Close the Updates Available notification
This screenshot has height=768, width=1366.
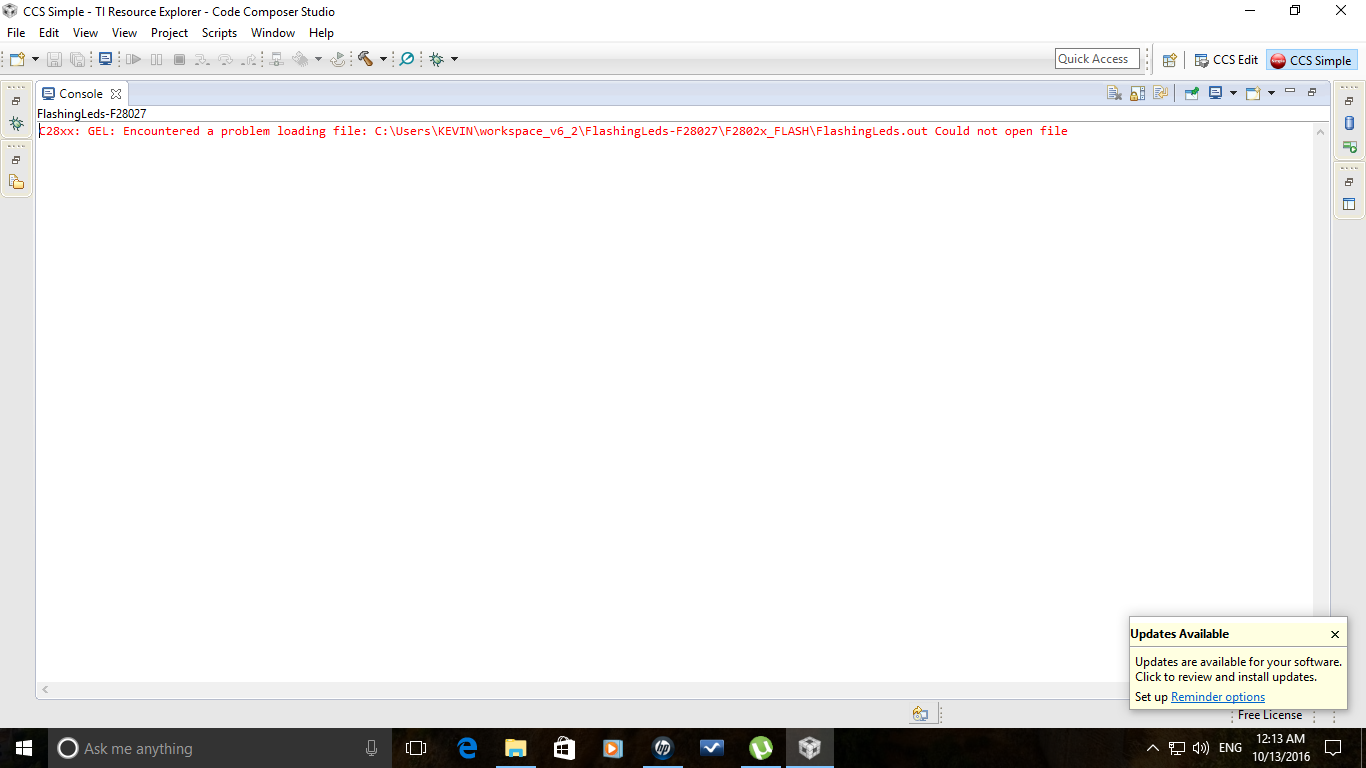tap(1335, 634)
